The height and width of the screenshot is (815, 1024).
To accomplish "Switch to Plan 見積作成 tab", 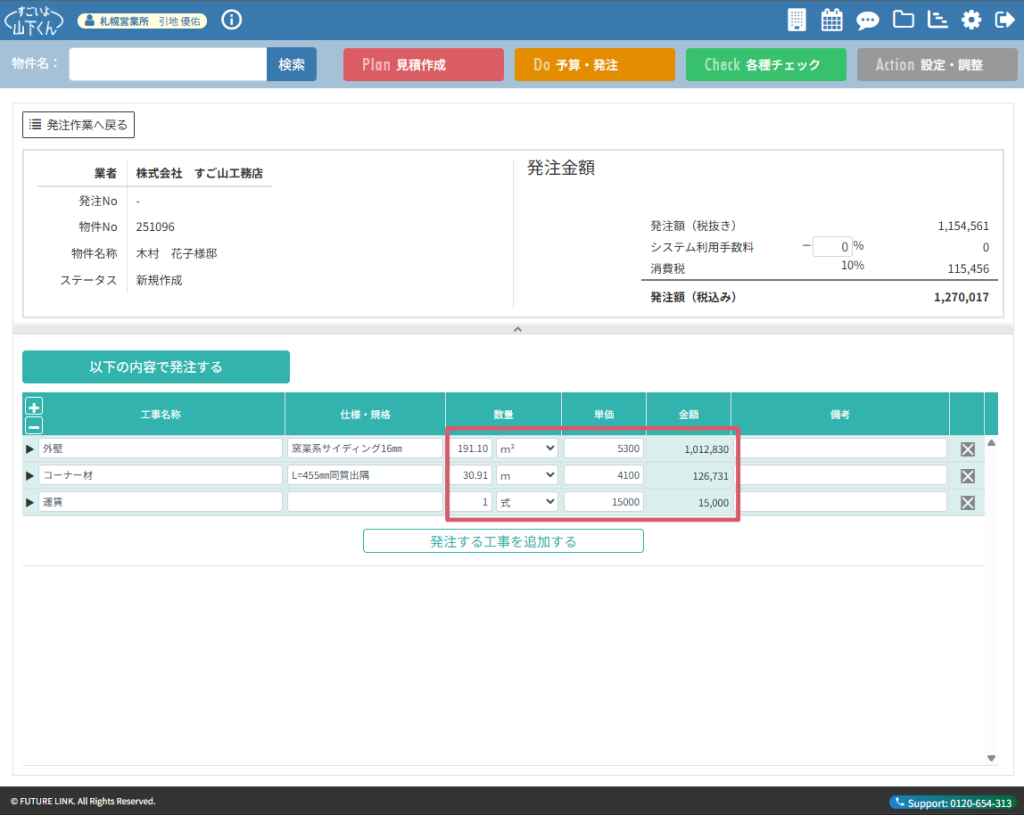I will pyautogui.click(x=423, y=65).
